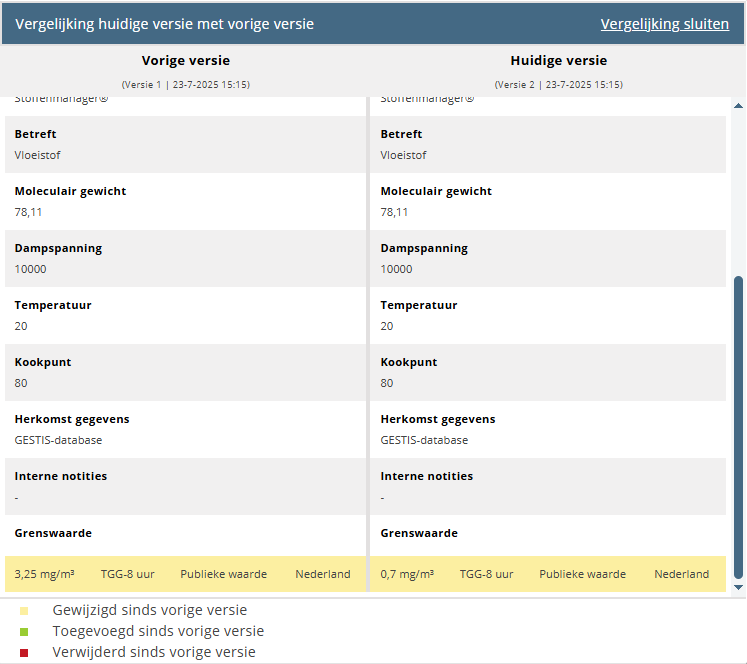The image size is (747, 664).
Task: Select the "Vorige versie" column heading
Action: [x=185, y=61]
